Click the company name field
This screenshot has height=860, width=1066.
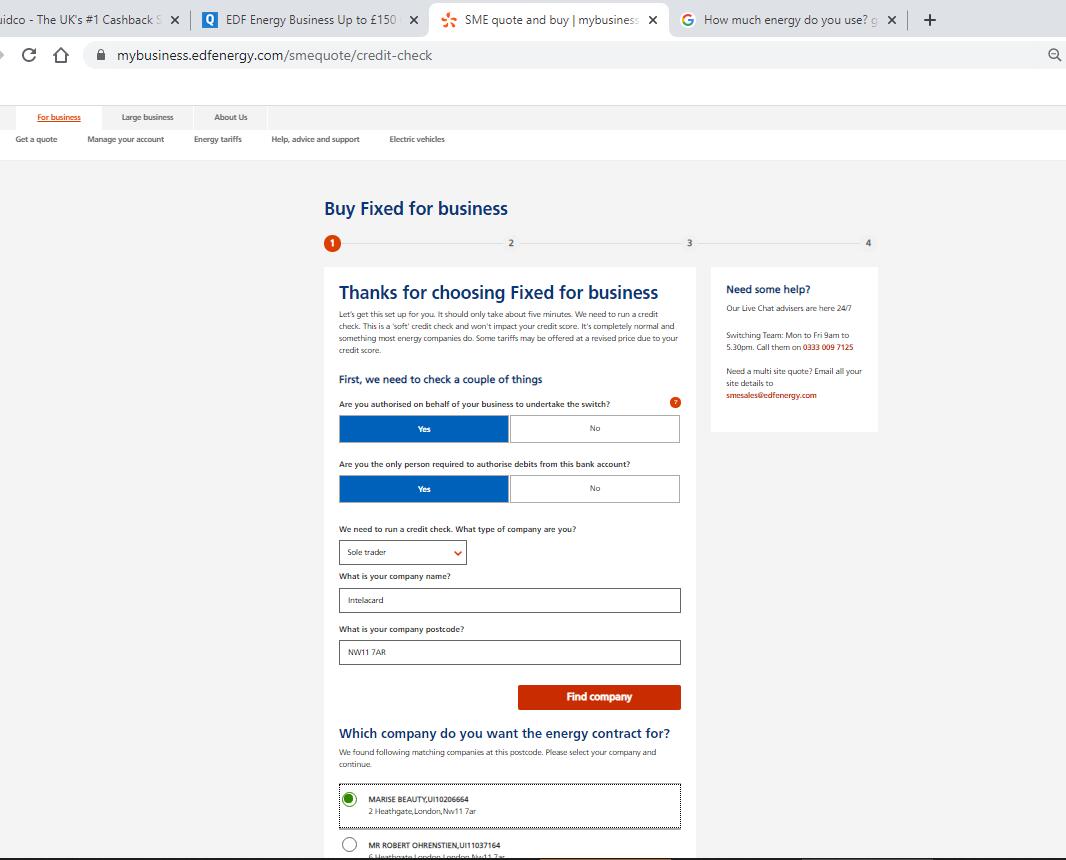pyautogui.click(x=510, y=600)
